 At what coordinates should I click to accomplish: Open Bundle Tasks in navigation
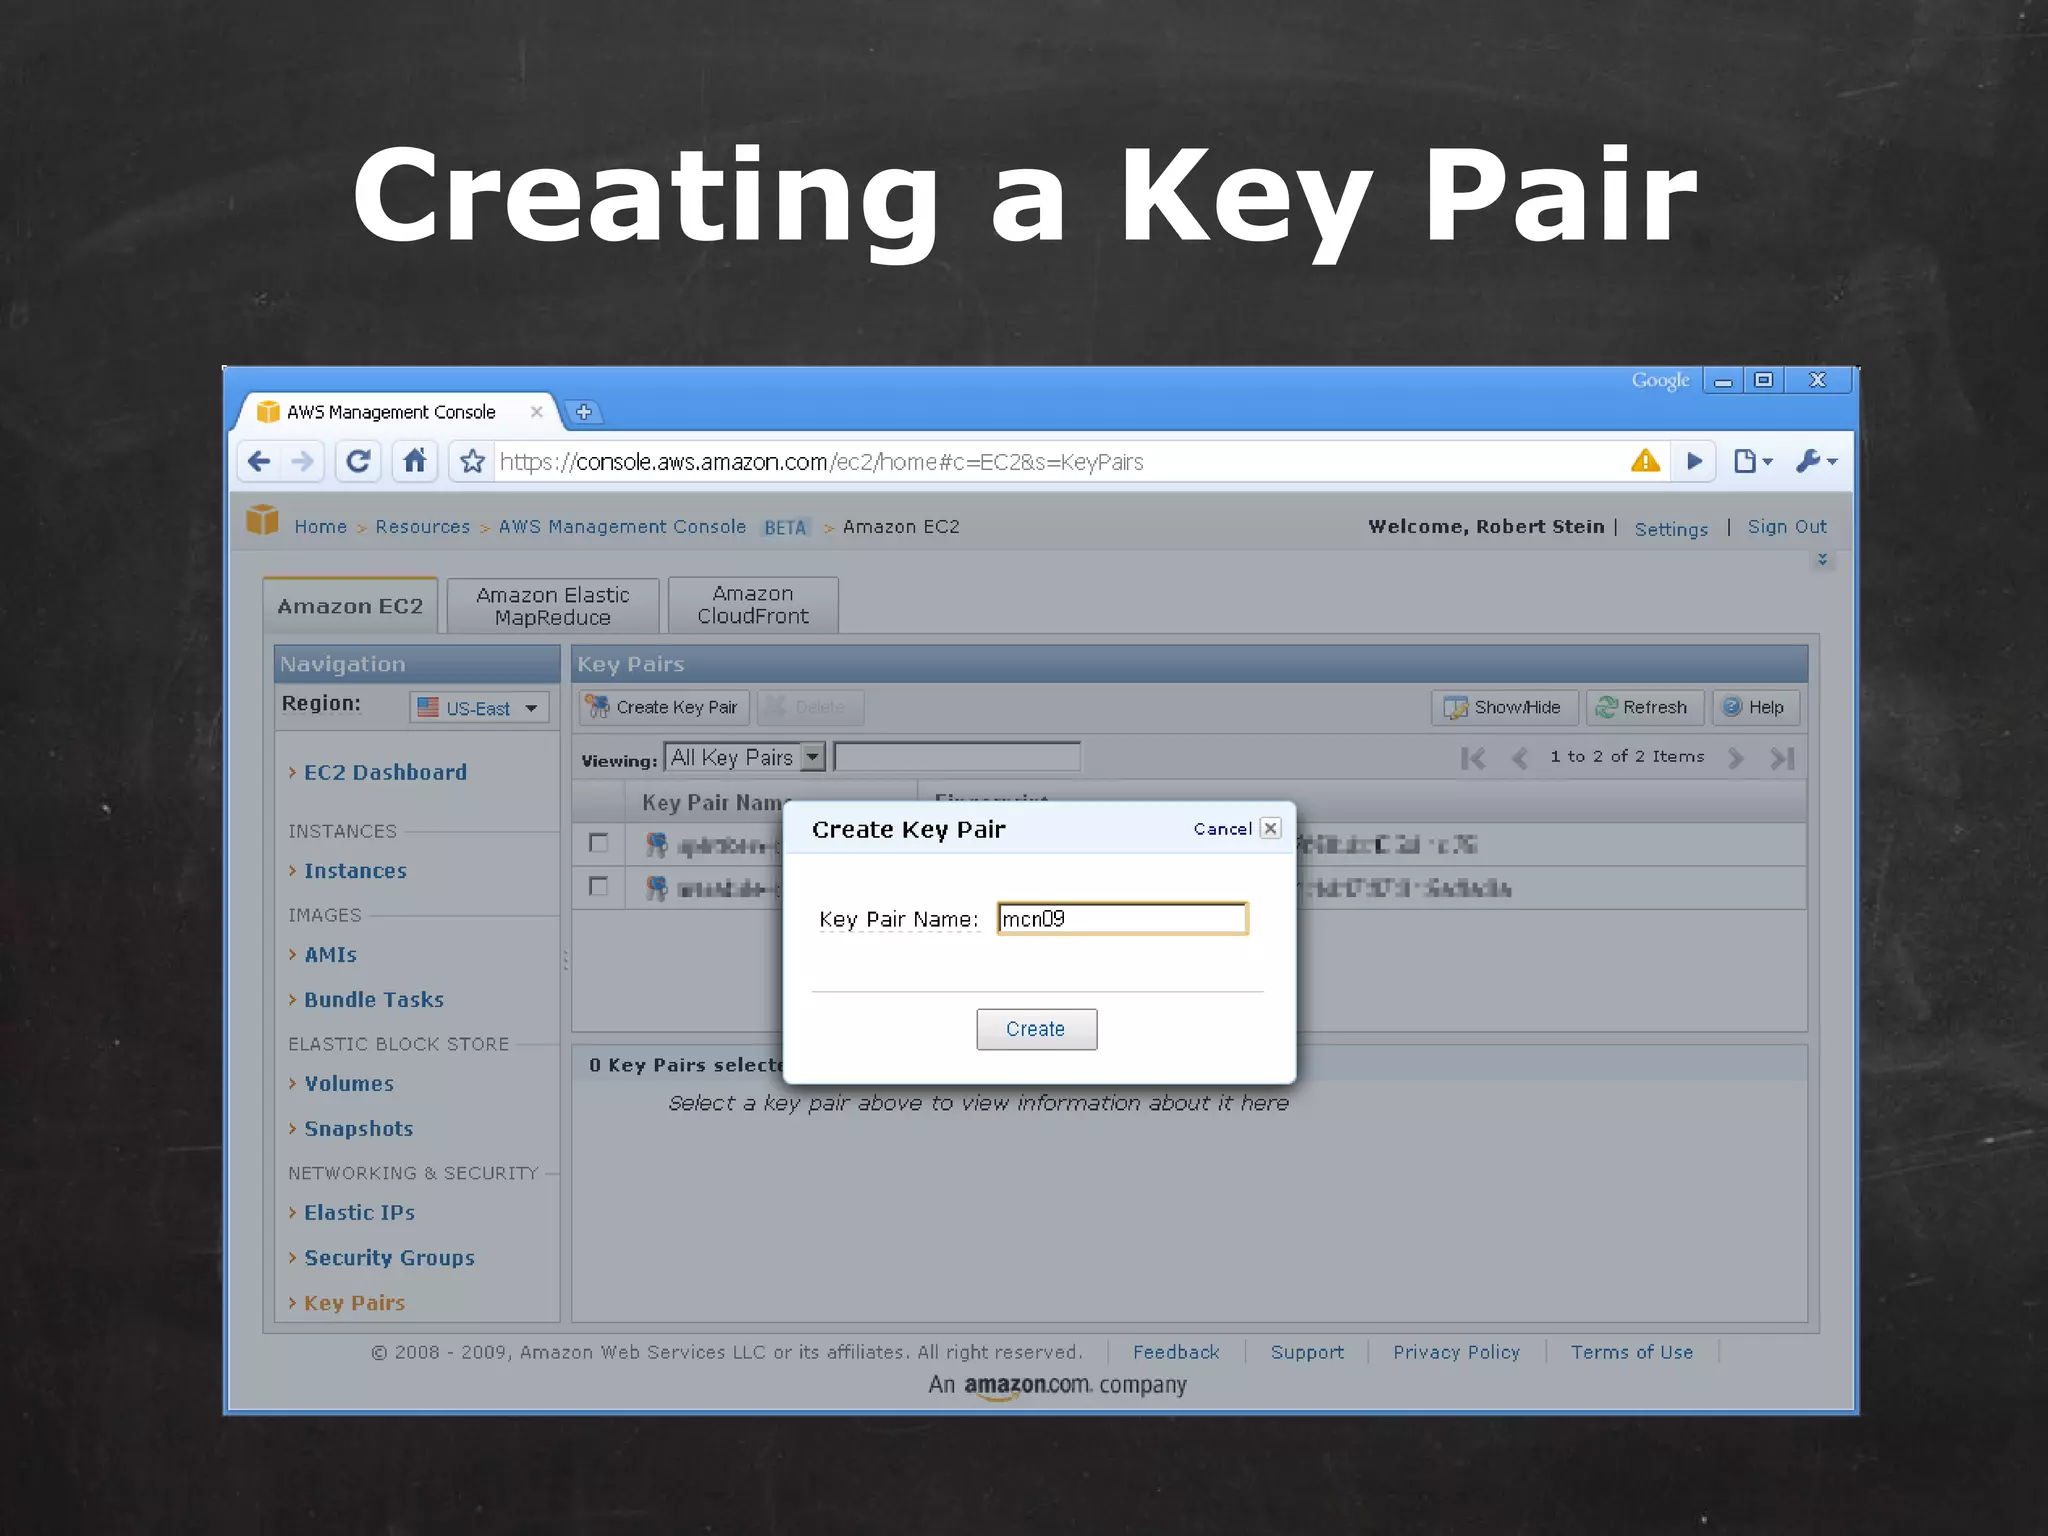click(373, 1000)
